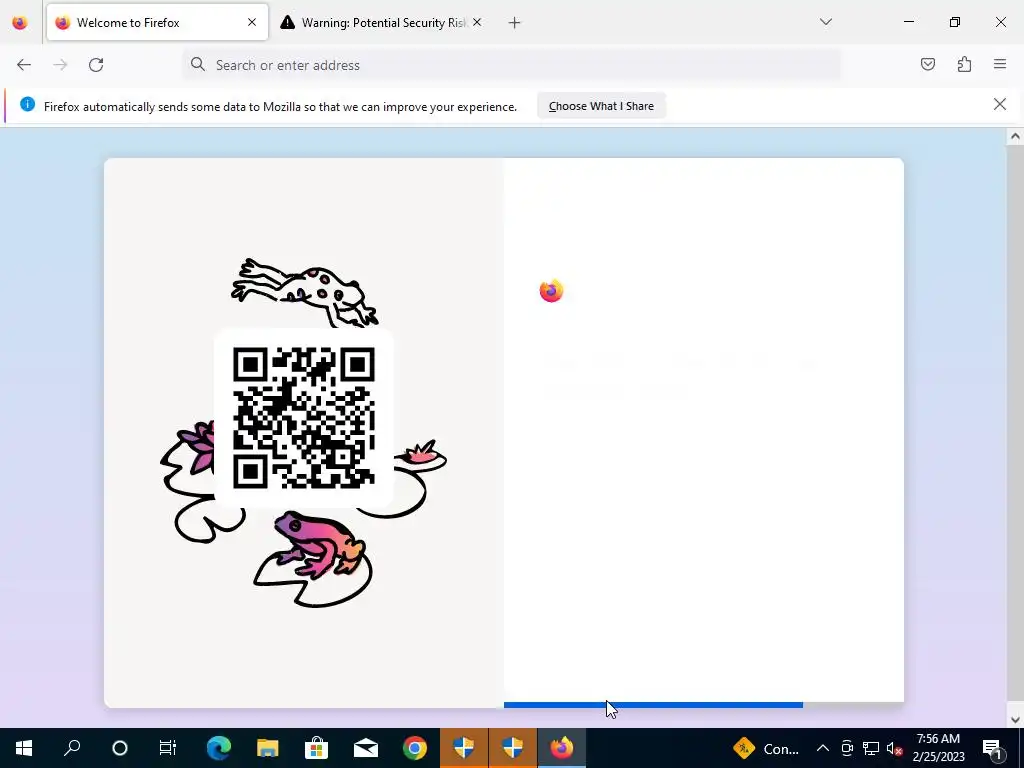Open the network tray icon
Screen dimensions: 1024x768
pyautogui.click(x=871, y=748)
